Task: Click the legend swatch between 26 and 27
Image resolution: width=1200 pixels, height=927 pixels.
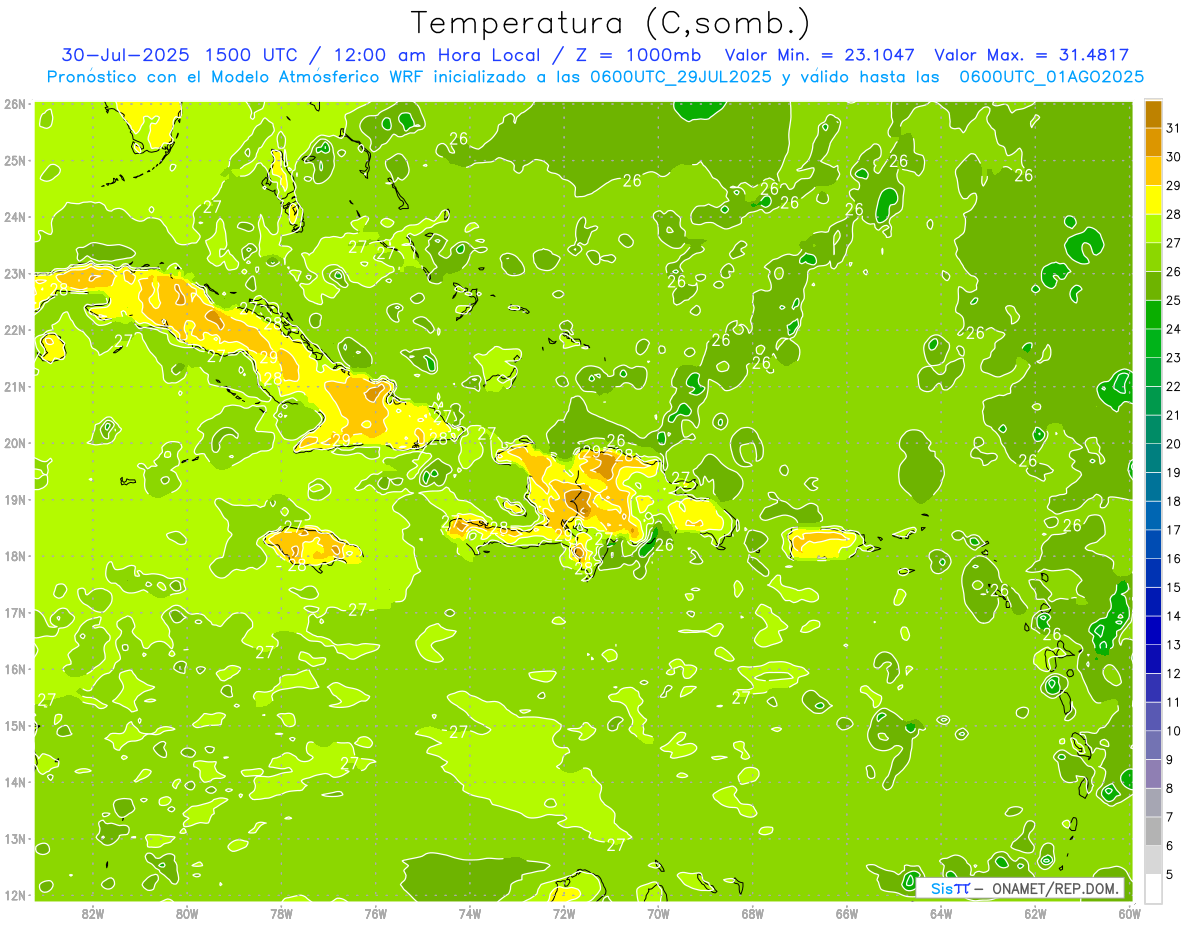Action: [x=1153, y=257]
